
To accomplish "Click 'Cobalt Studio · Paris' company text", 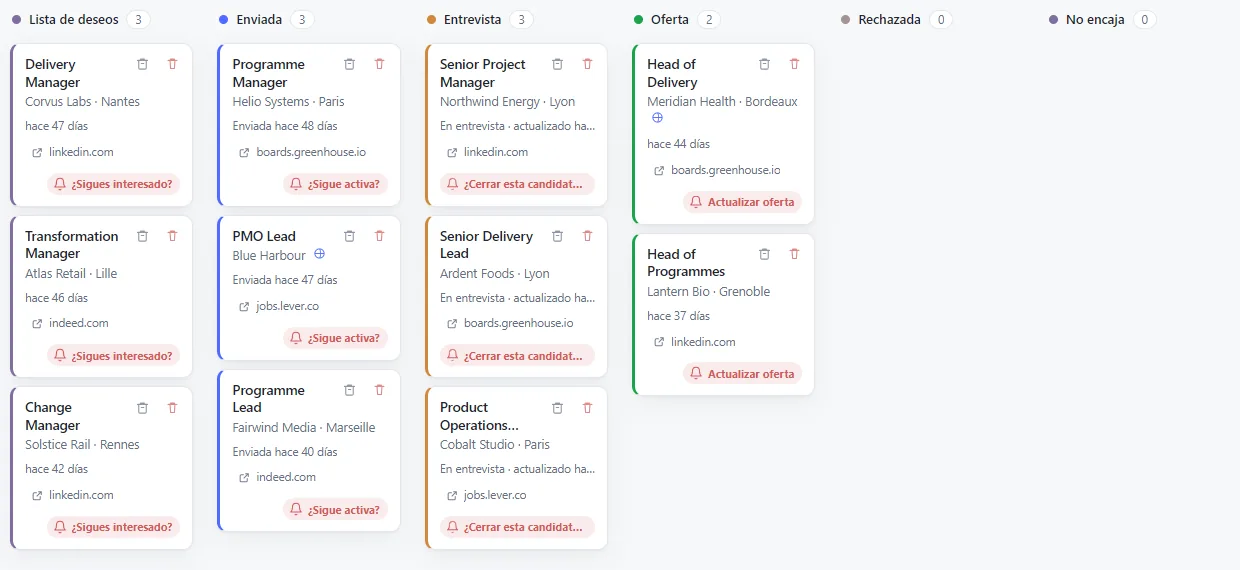I will tap(495, 445).
